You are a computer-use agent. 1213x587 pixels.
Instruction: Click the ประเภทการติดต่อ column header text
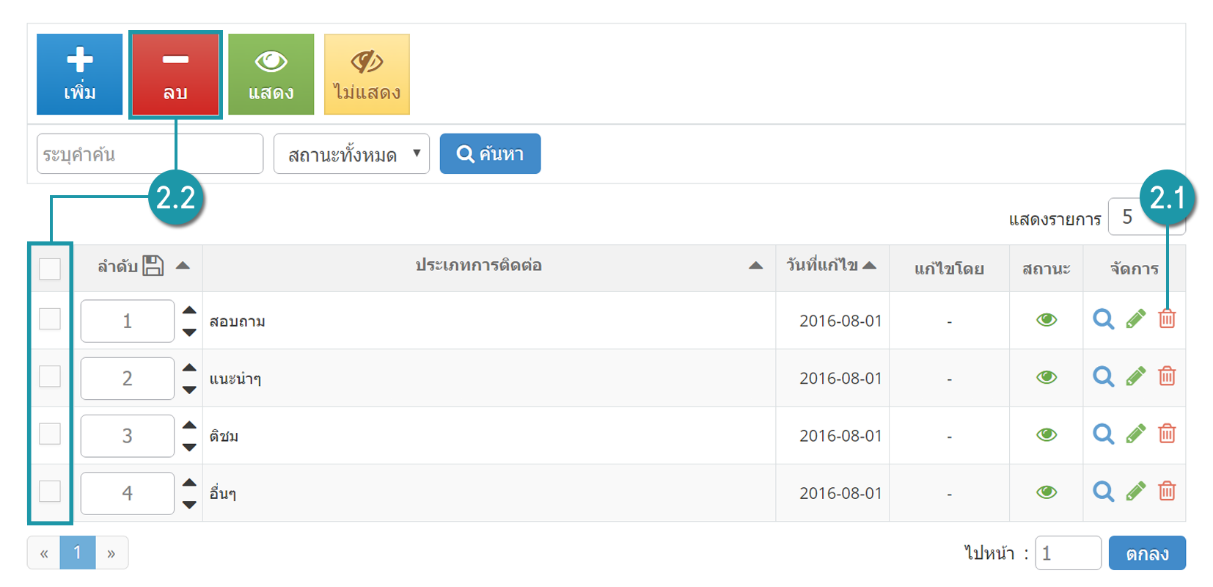point(479,266)
